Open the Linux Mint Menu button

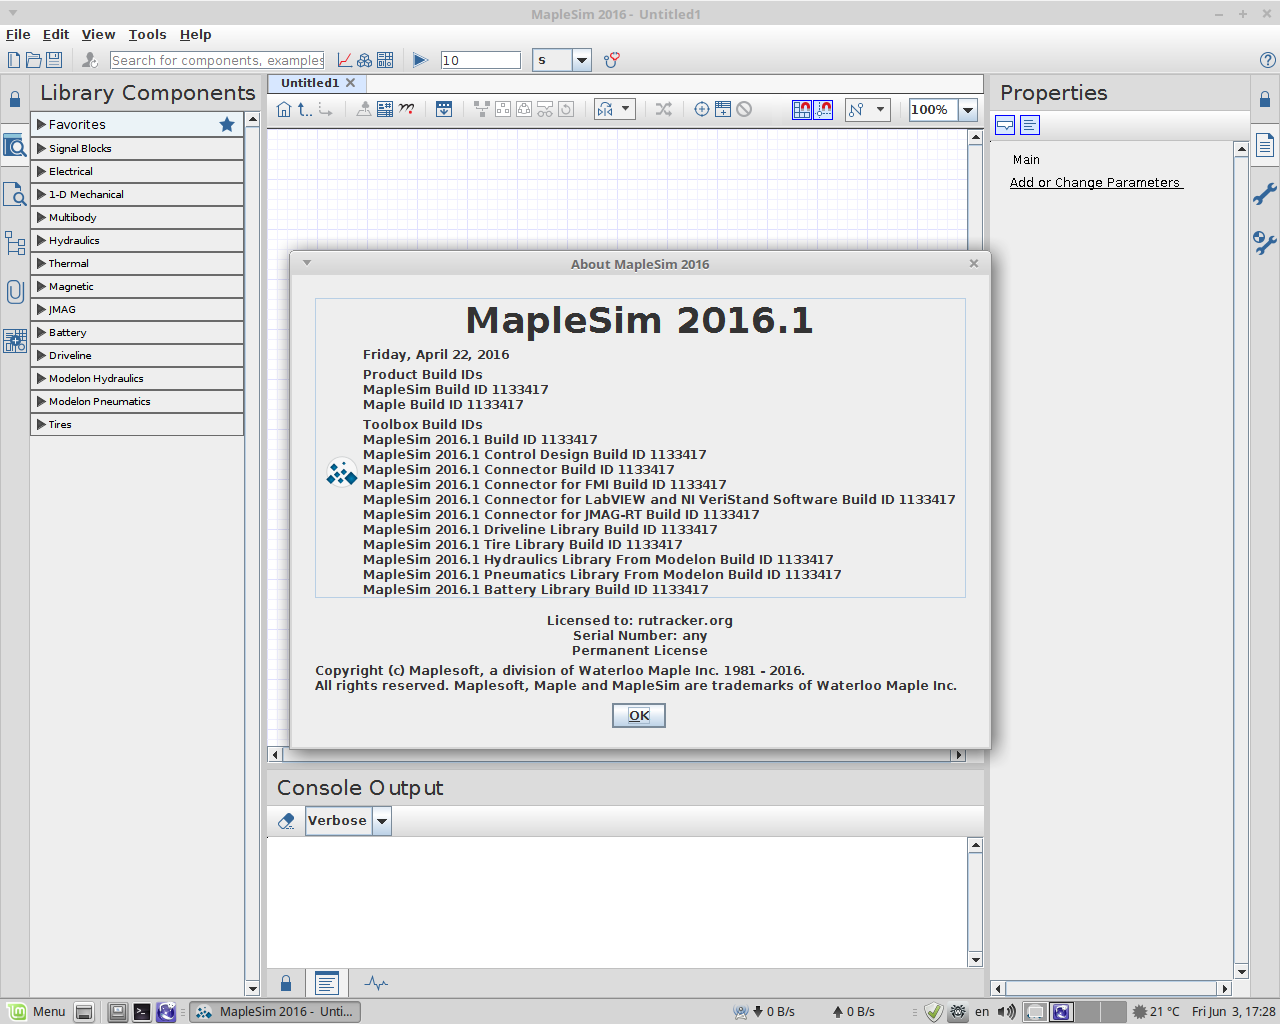(37, 1011)
